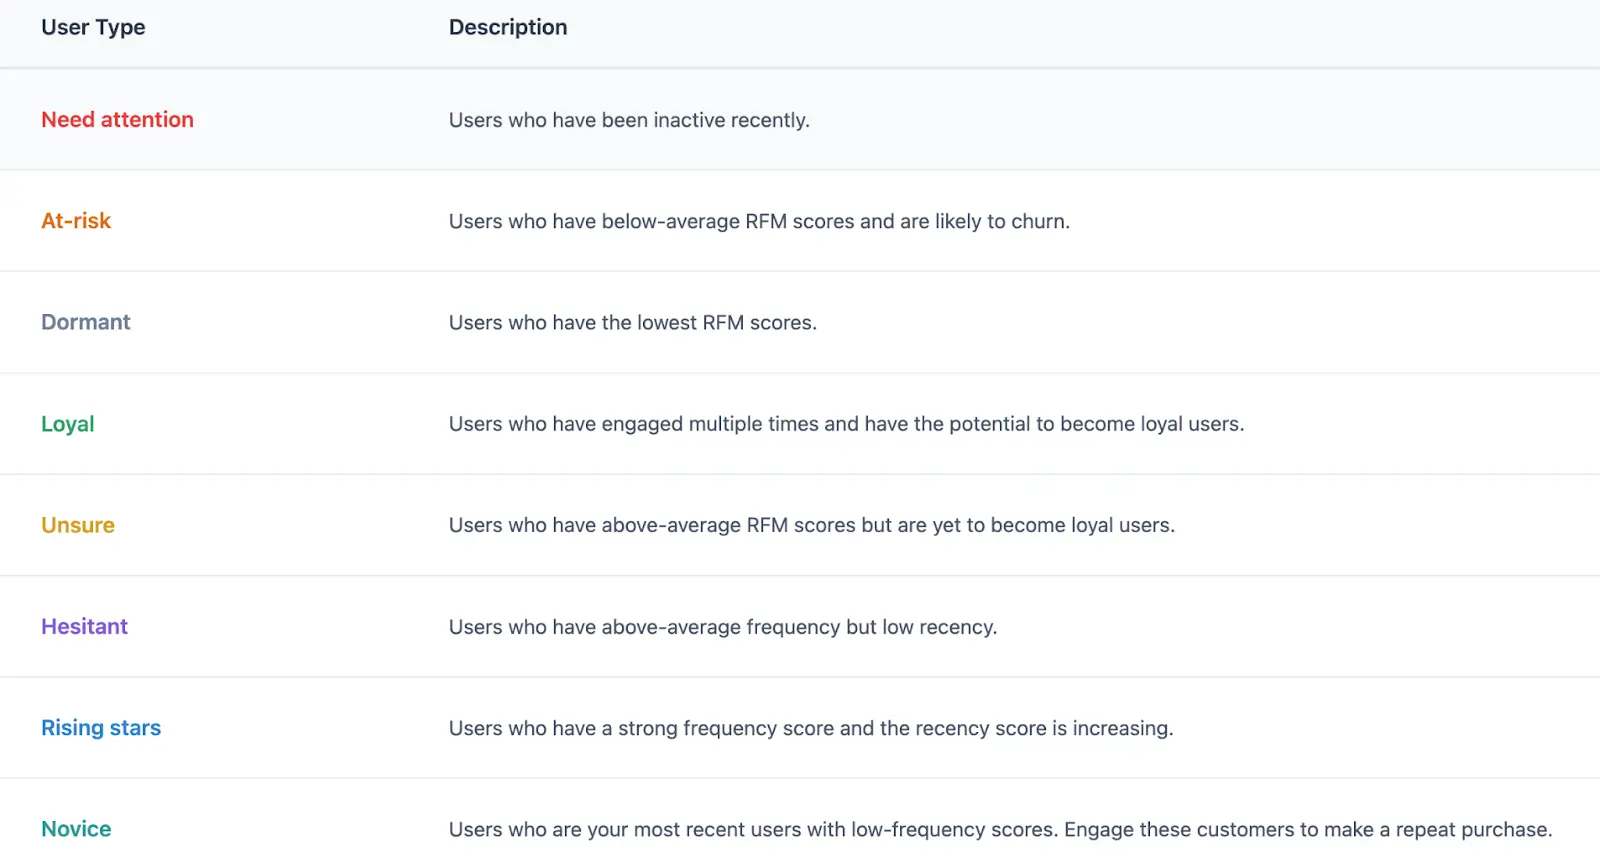Open the At-risk user segment

[76, 221]
